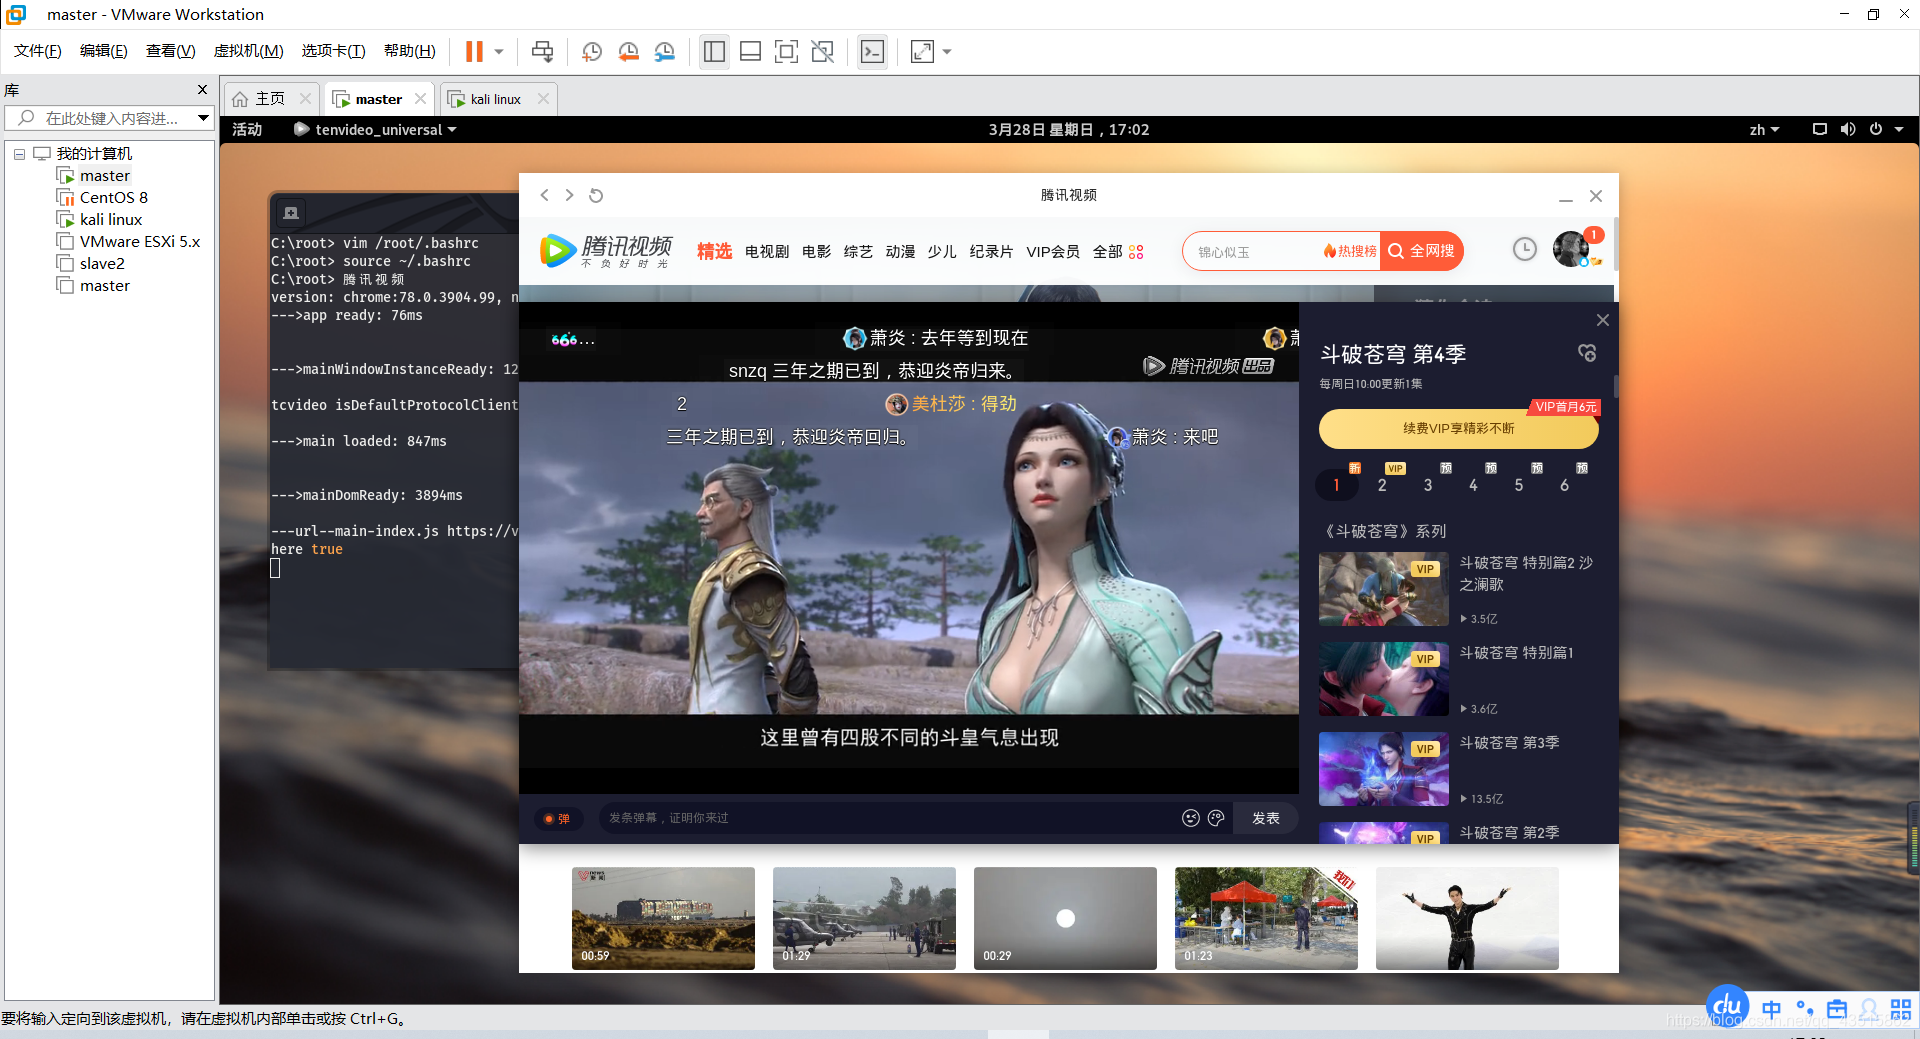The width and height of the screenshot is (1920, 1039).
Task: Click the stretch guest display icon
Action: pos(922,51)
